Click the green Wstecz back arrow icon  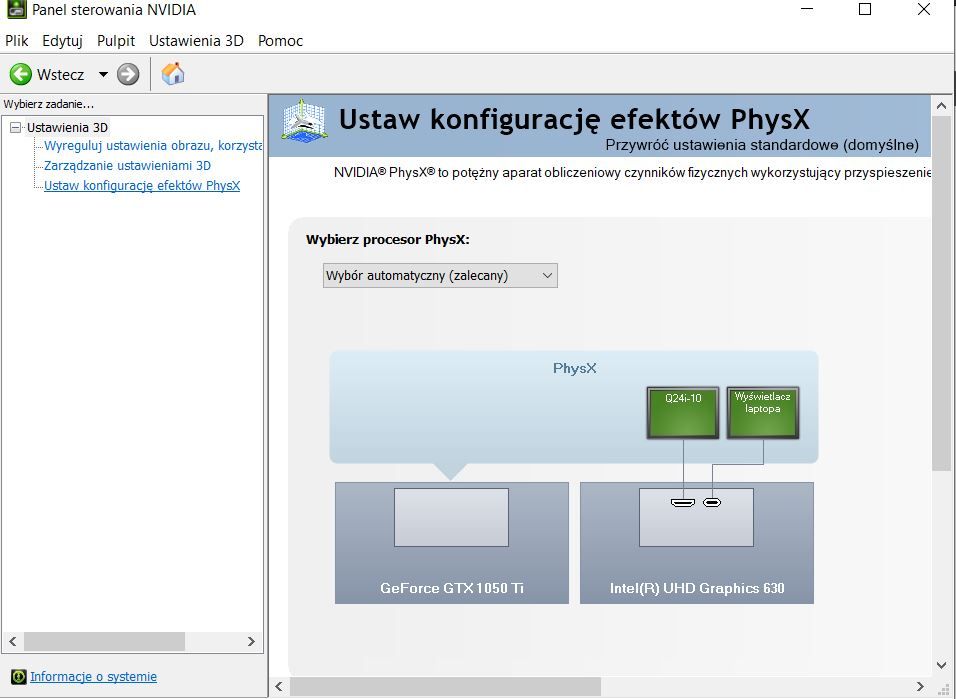[21, 74]
